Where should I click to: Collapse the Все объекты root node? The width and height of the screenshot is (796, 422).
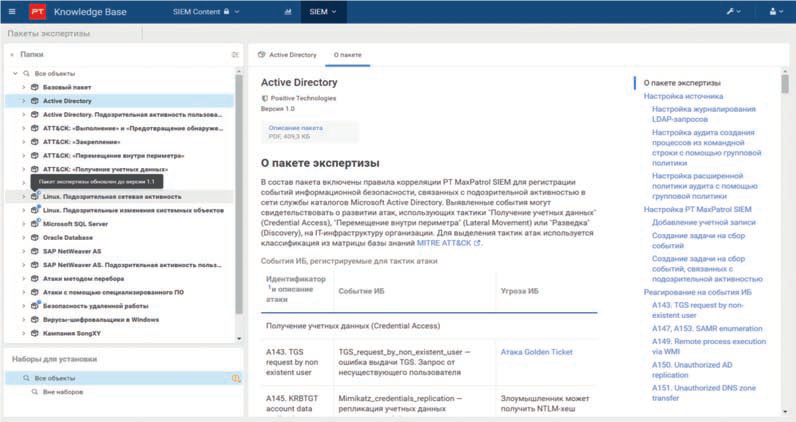15,74
